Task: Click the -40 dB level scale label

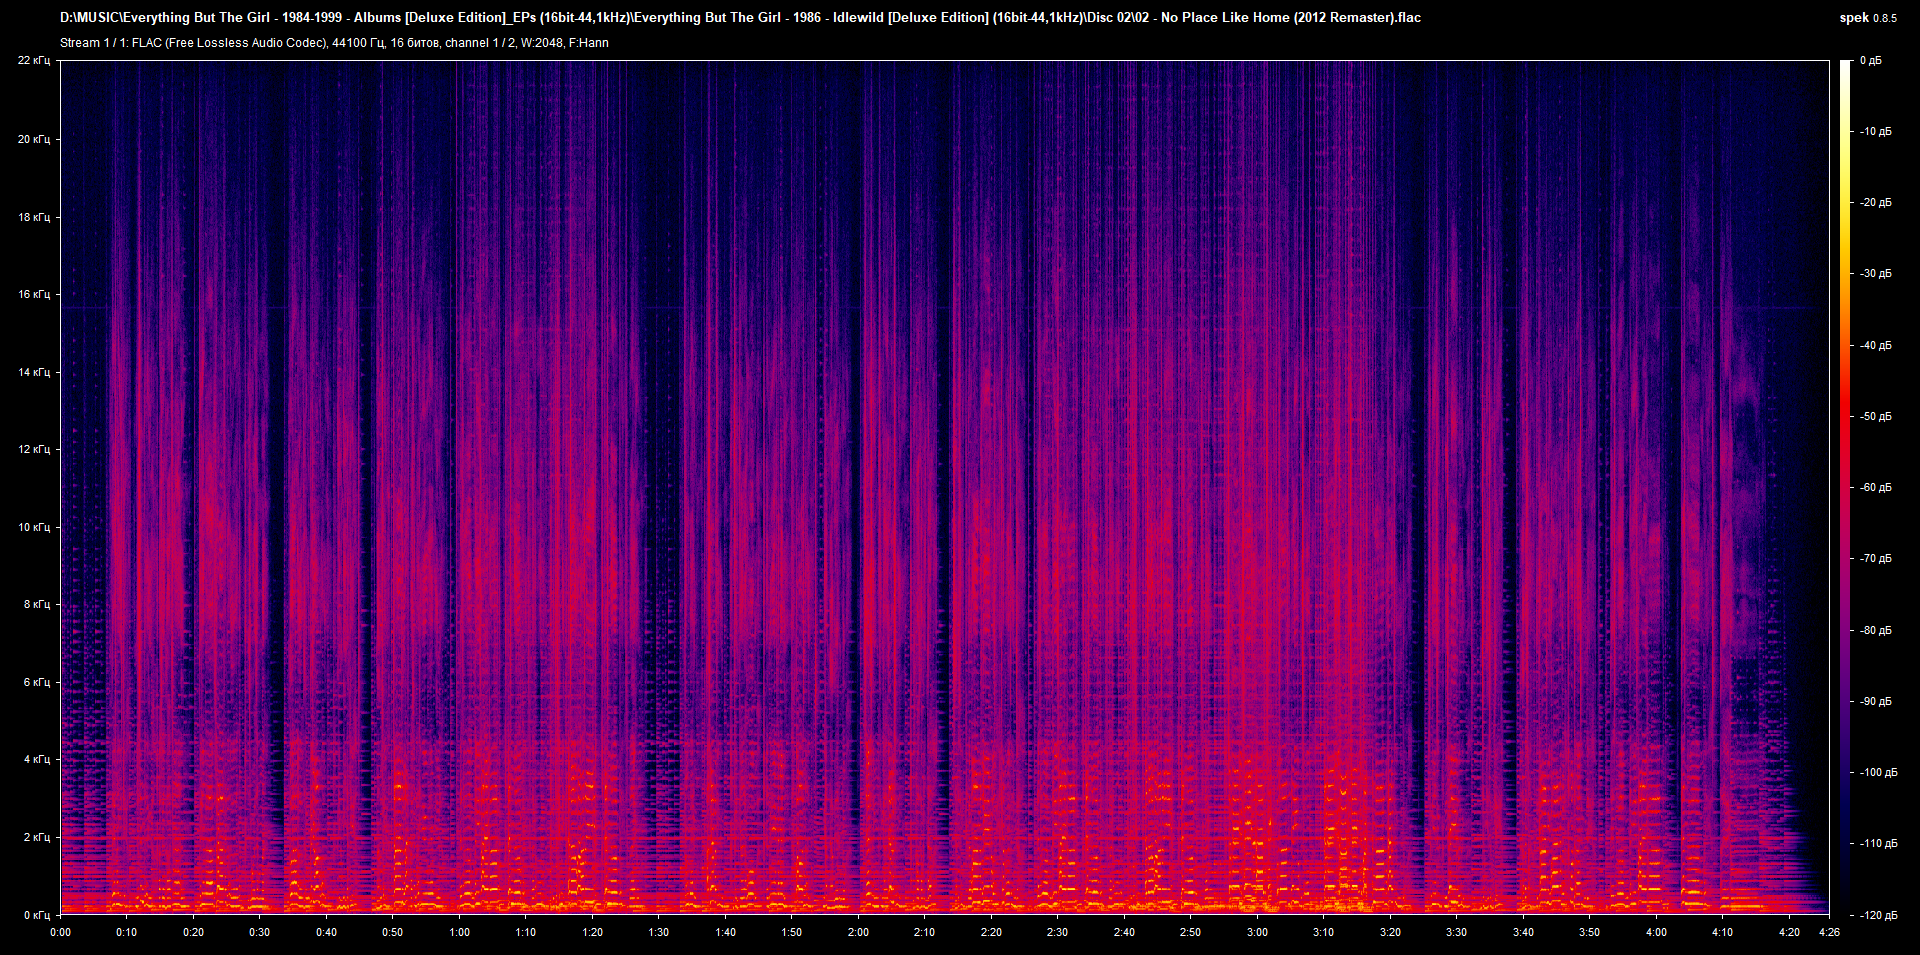Action: [x=1875, y=346]
